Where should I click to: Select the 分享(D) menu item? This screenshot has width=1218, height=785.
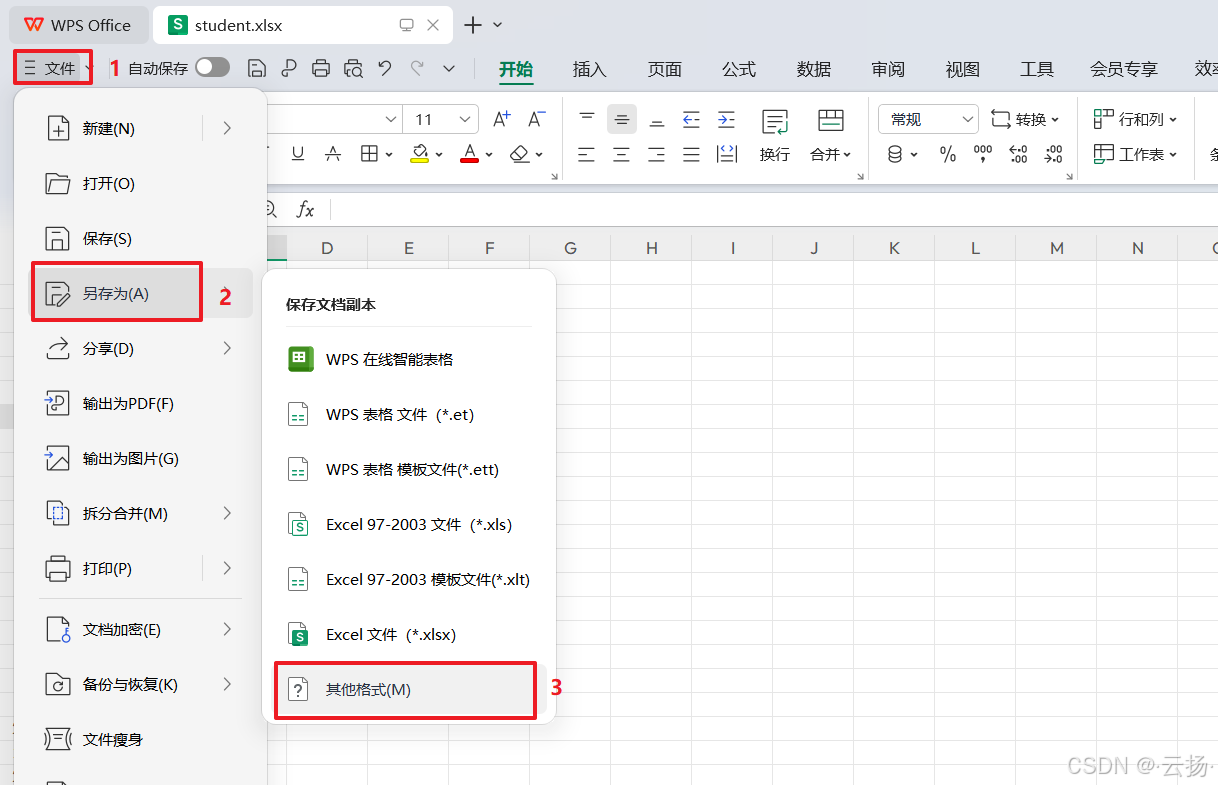point(141,348)
